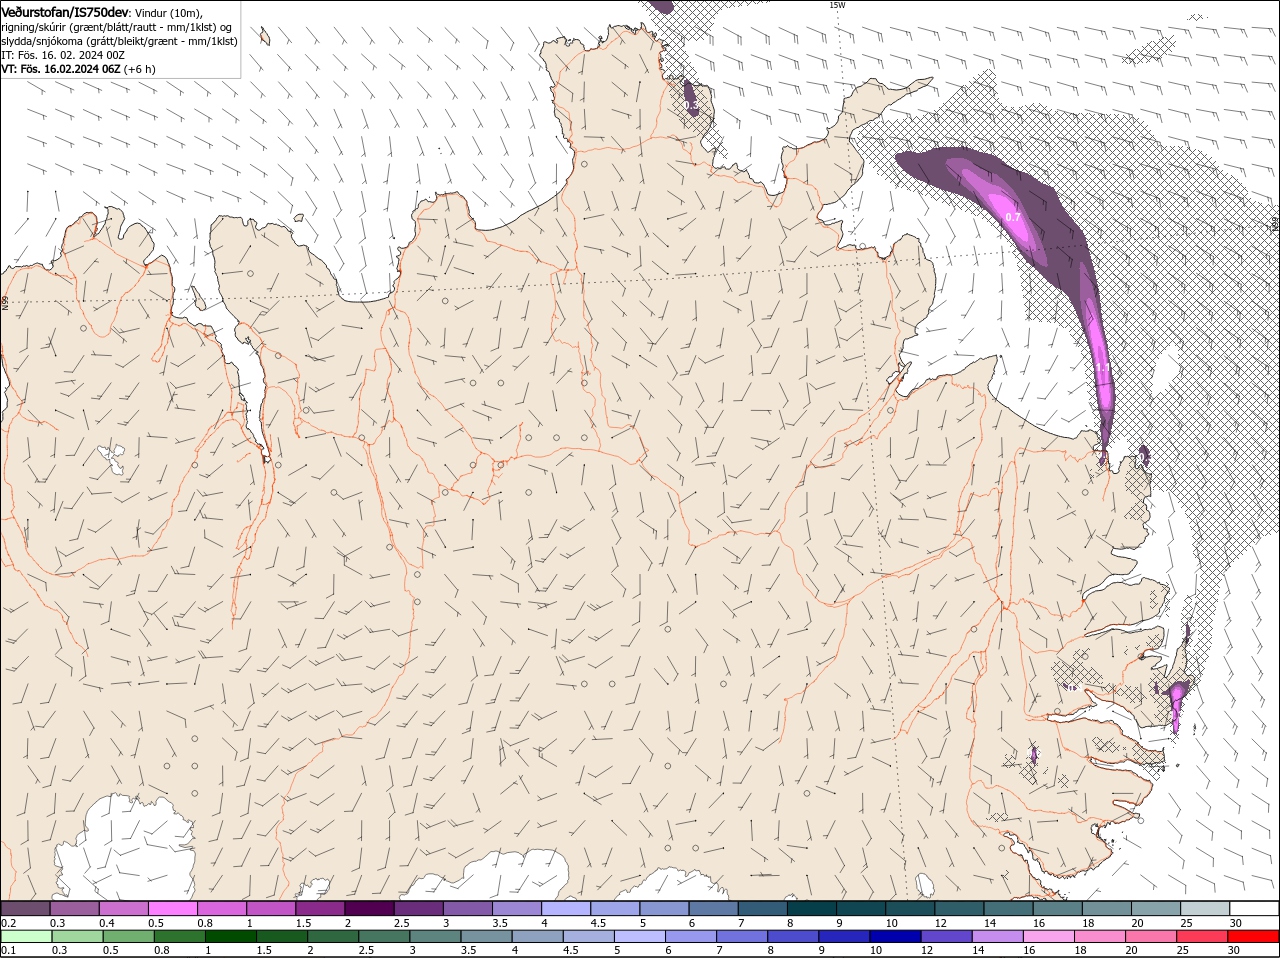The image size is (1280, 958).
Task: Select upper legend white swatch at 30
Action: 1254,908
